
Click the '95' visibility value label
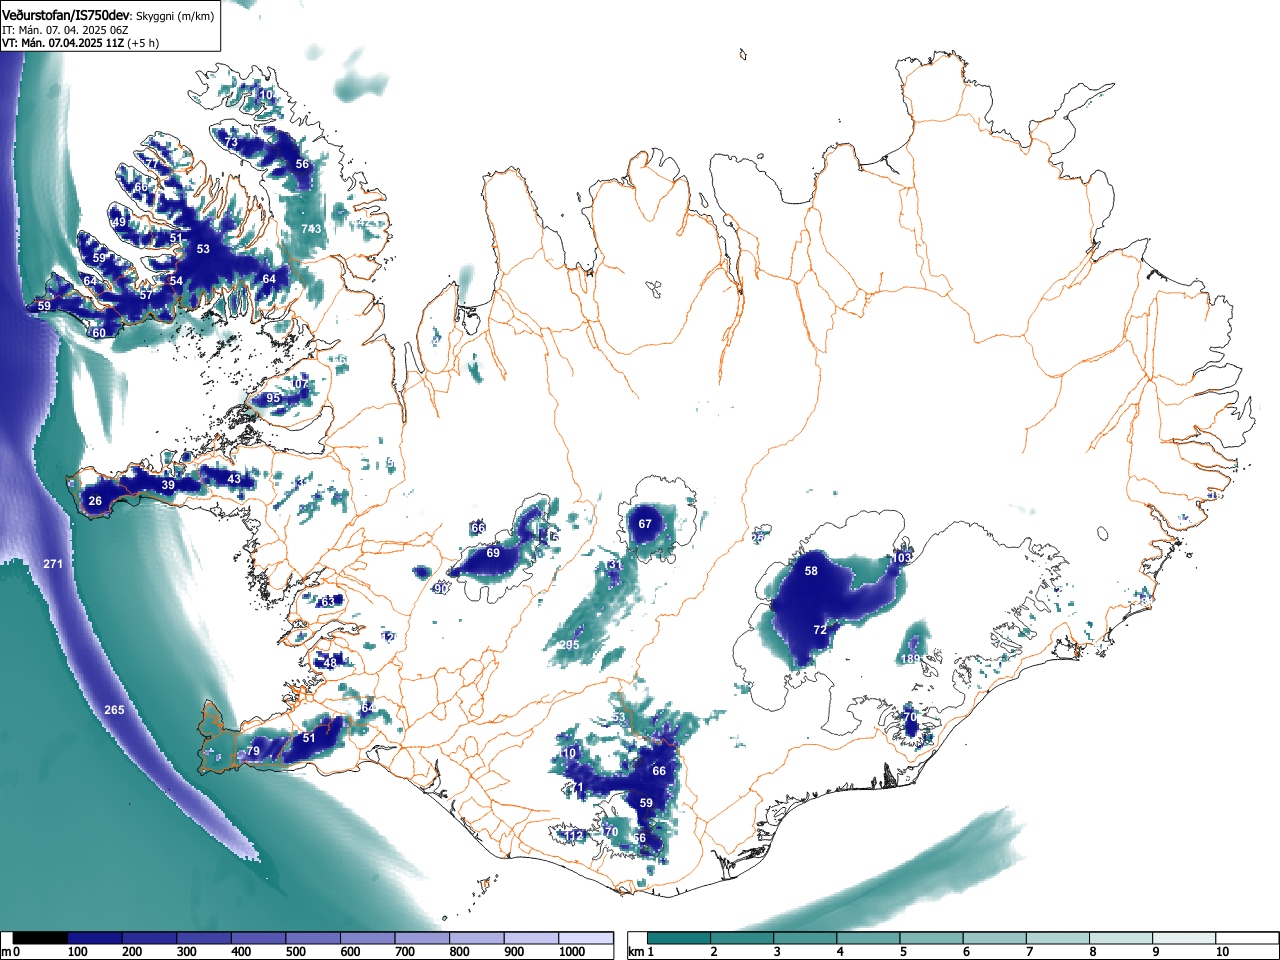273,398
